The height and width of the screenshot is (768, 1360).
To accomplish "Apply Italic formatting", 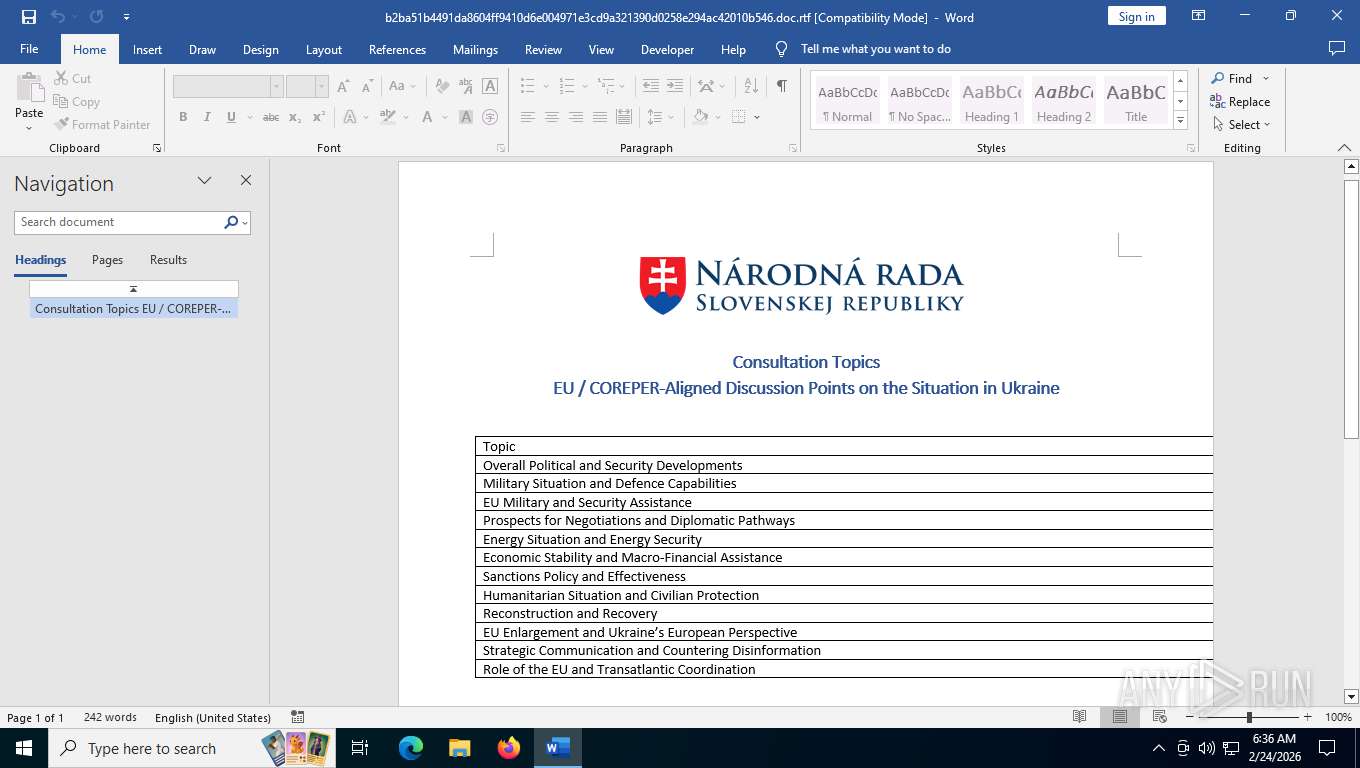I will pyautogui.click(x=207, y=117).
